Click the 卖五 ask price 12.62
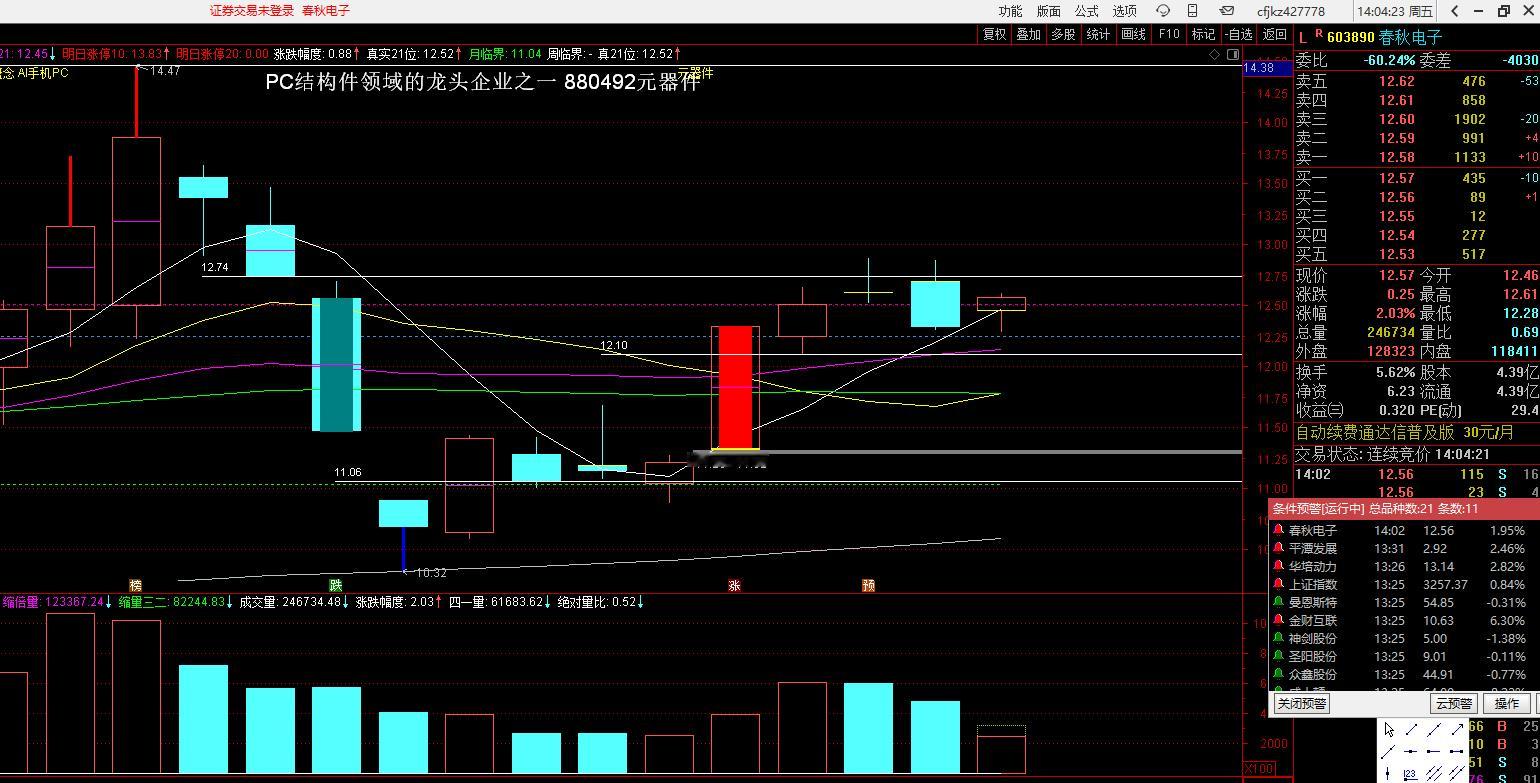 pyautogui.click(x=1397, y=81)
